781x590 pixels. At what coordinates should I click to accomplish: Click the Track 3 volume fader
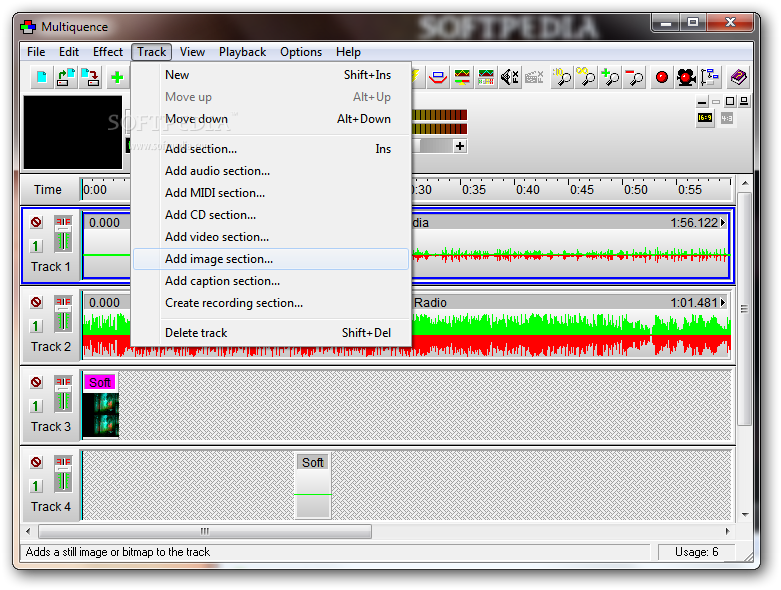pos(63,394)
